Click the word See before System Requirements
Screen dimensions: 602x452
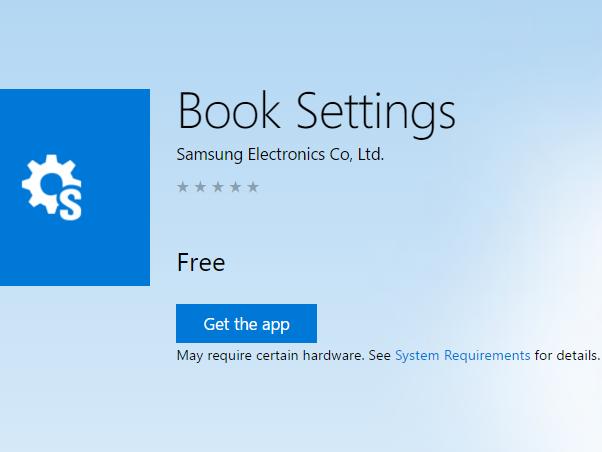(379, 355)
